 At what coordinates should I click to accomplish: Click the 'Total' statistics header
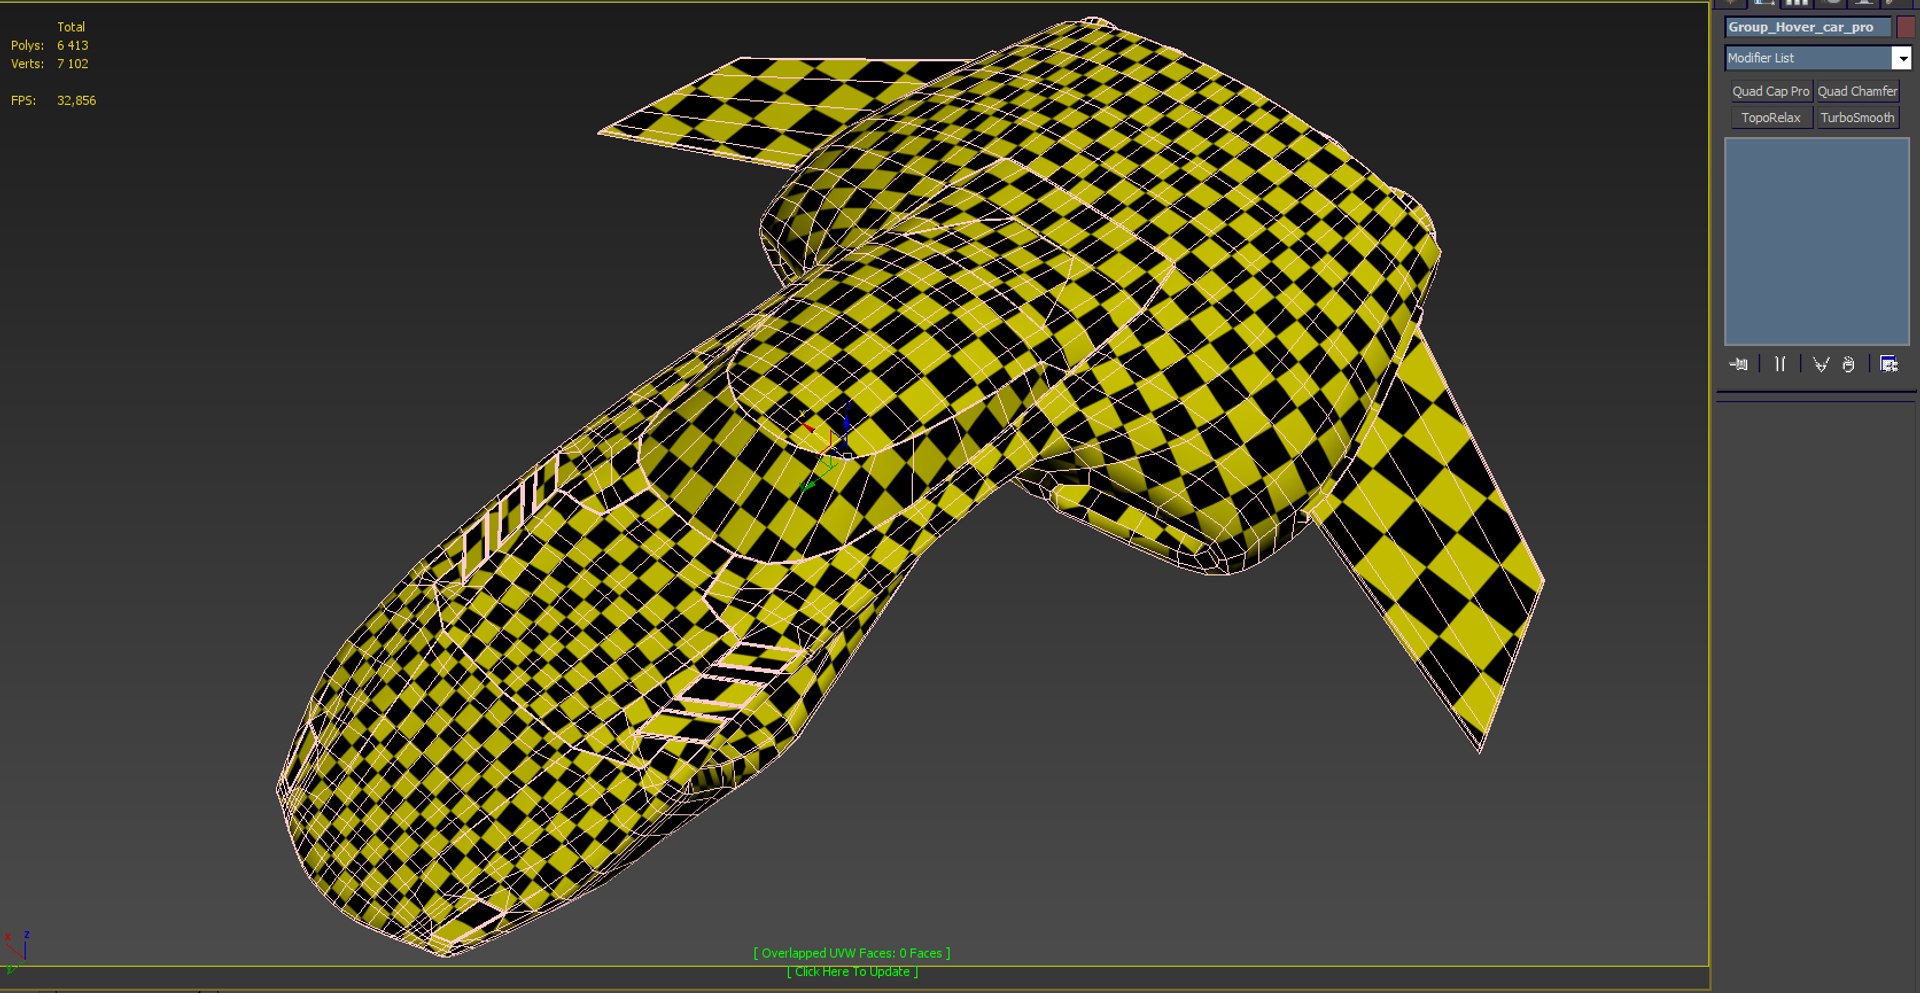coord(71,27)
